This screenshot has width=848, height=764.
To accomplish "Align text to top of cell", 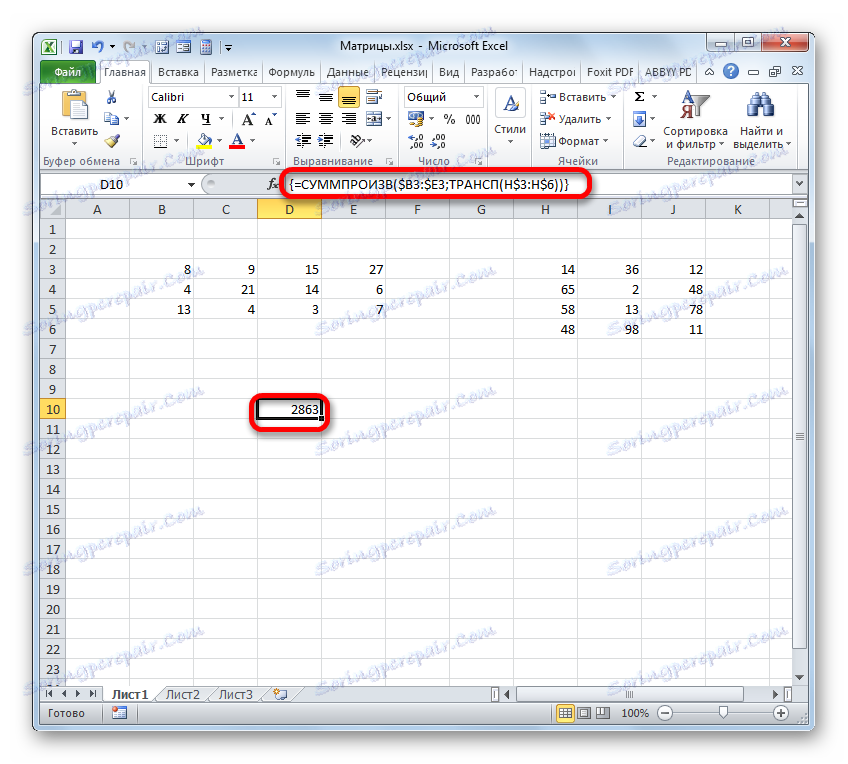I will tap(303, 97).
